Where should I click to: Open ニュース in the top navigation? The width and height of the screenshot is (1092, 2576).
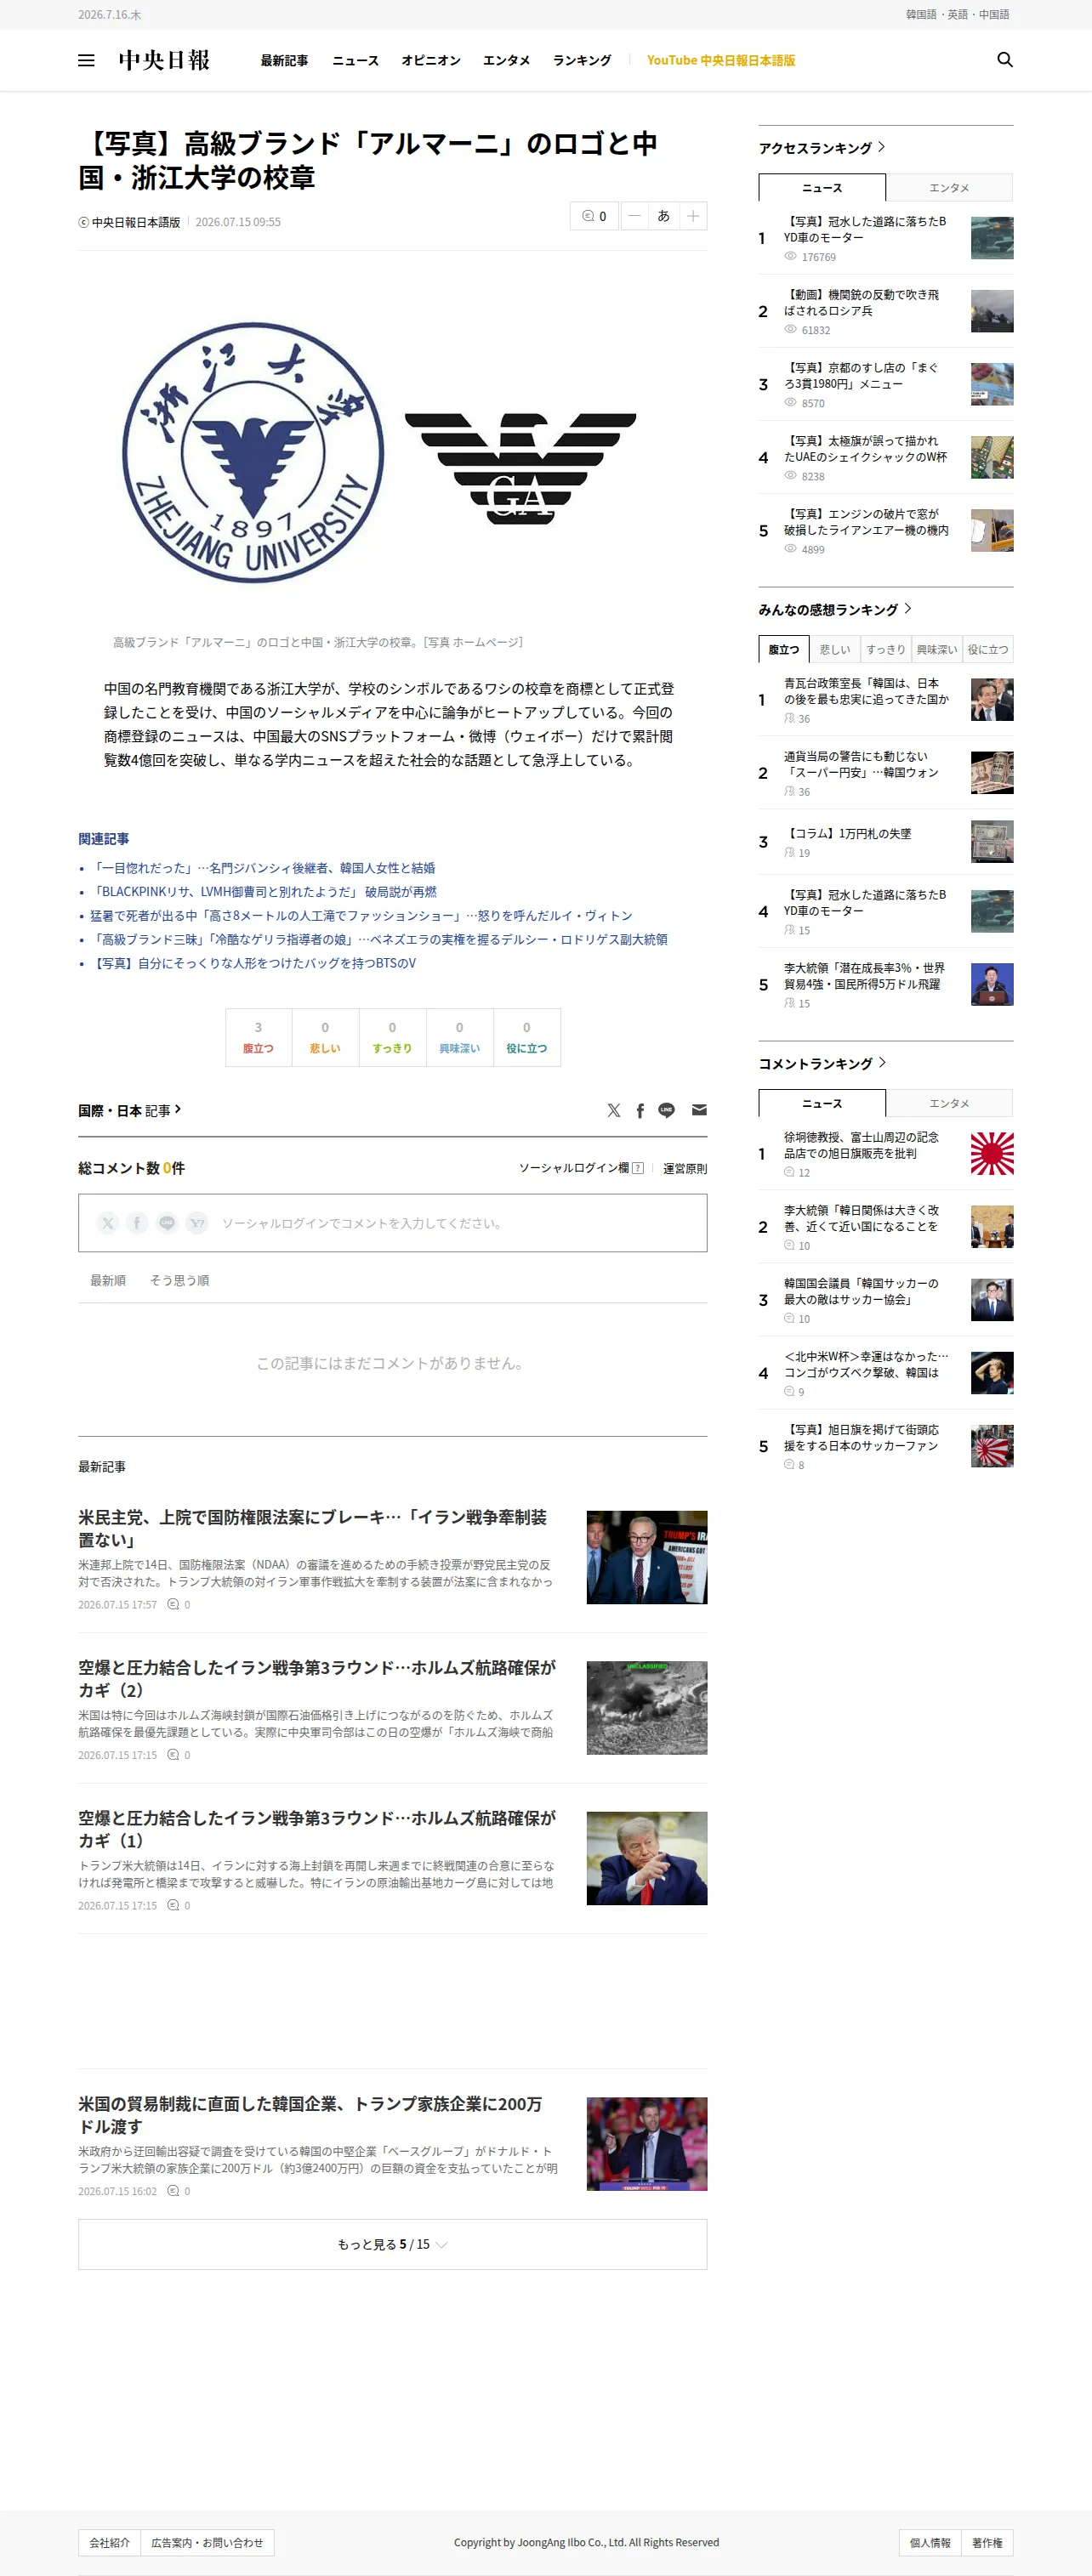pos(355,60)
